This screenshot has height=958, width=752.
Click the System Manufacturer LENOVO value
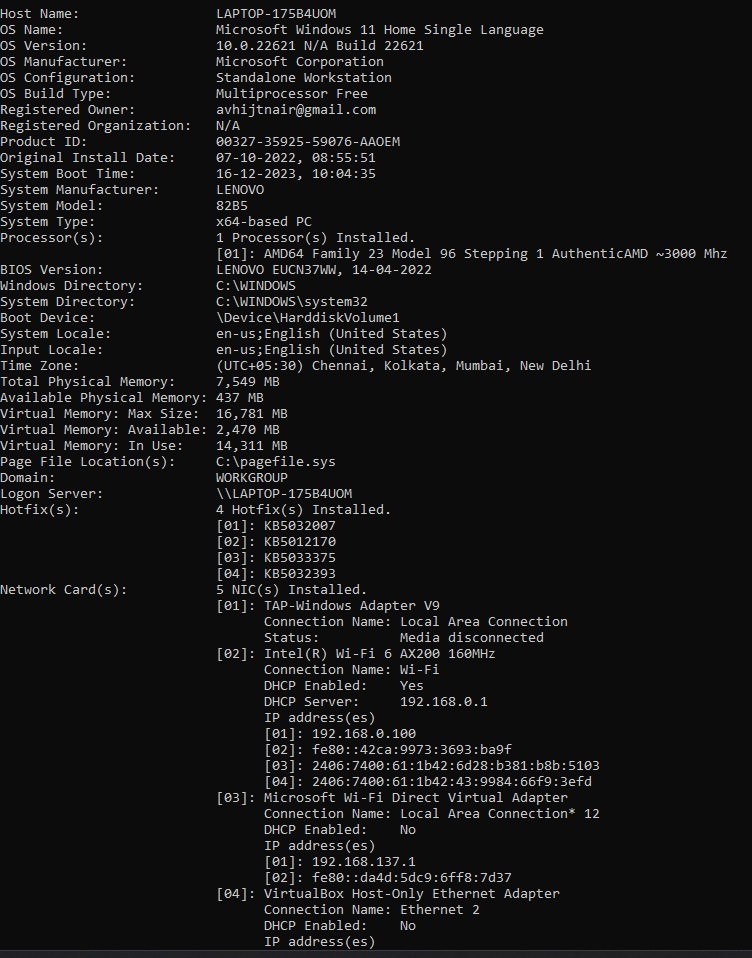[240, 189]
